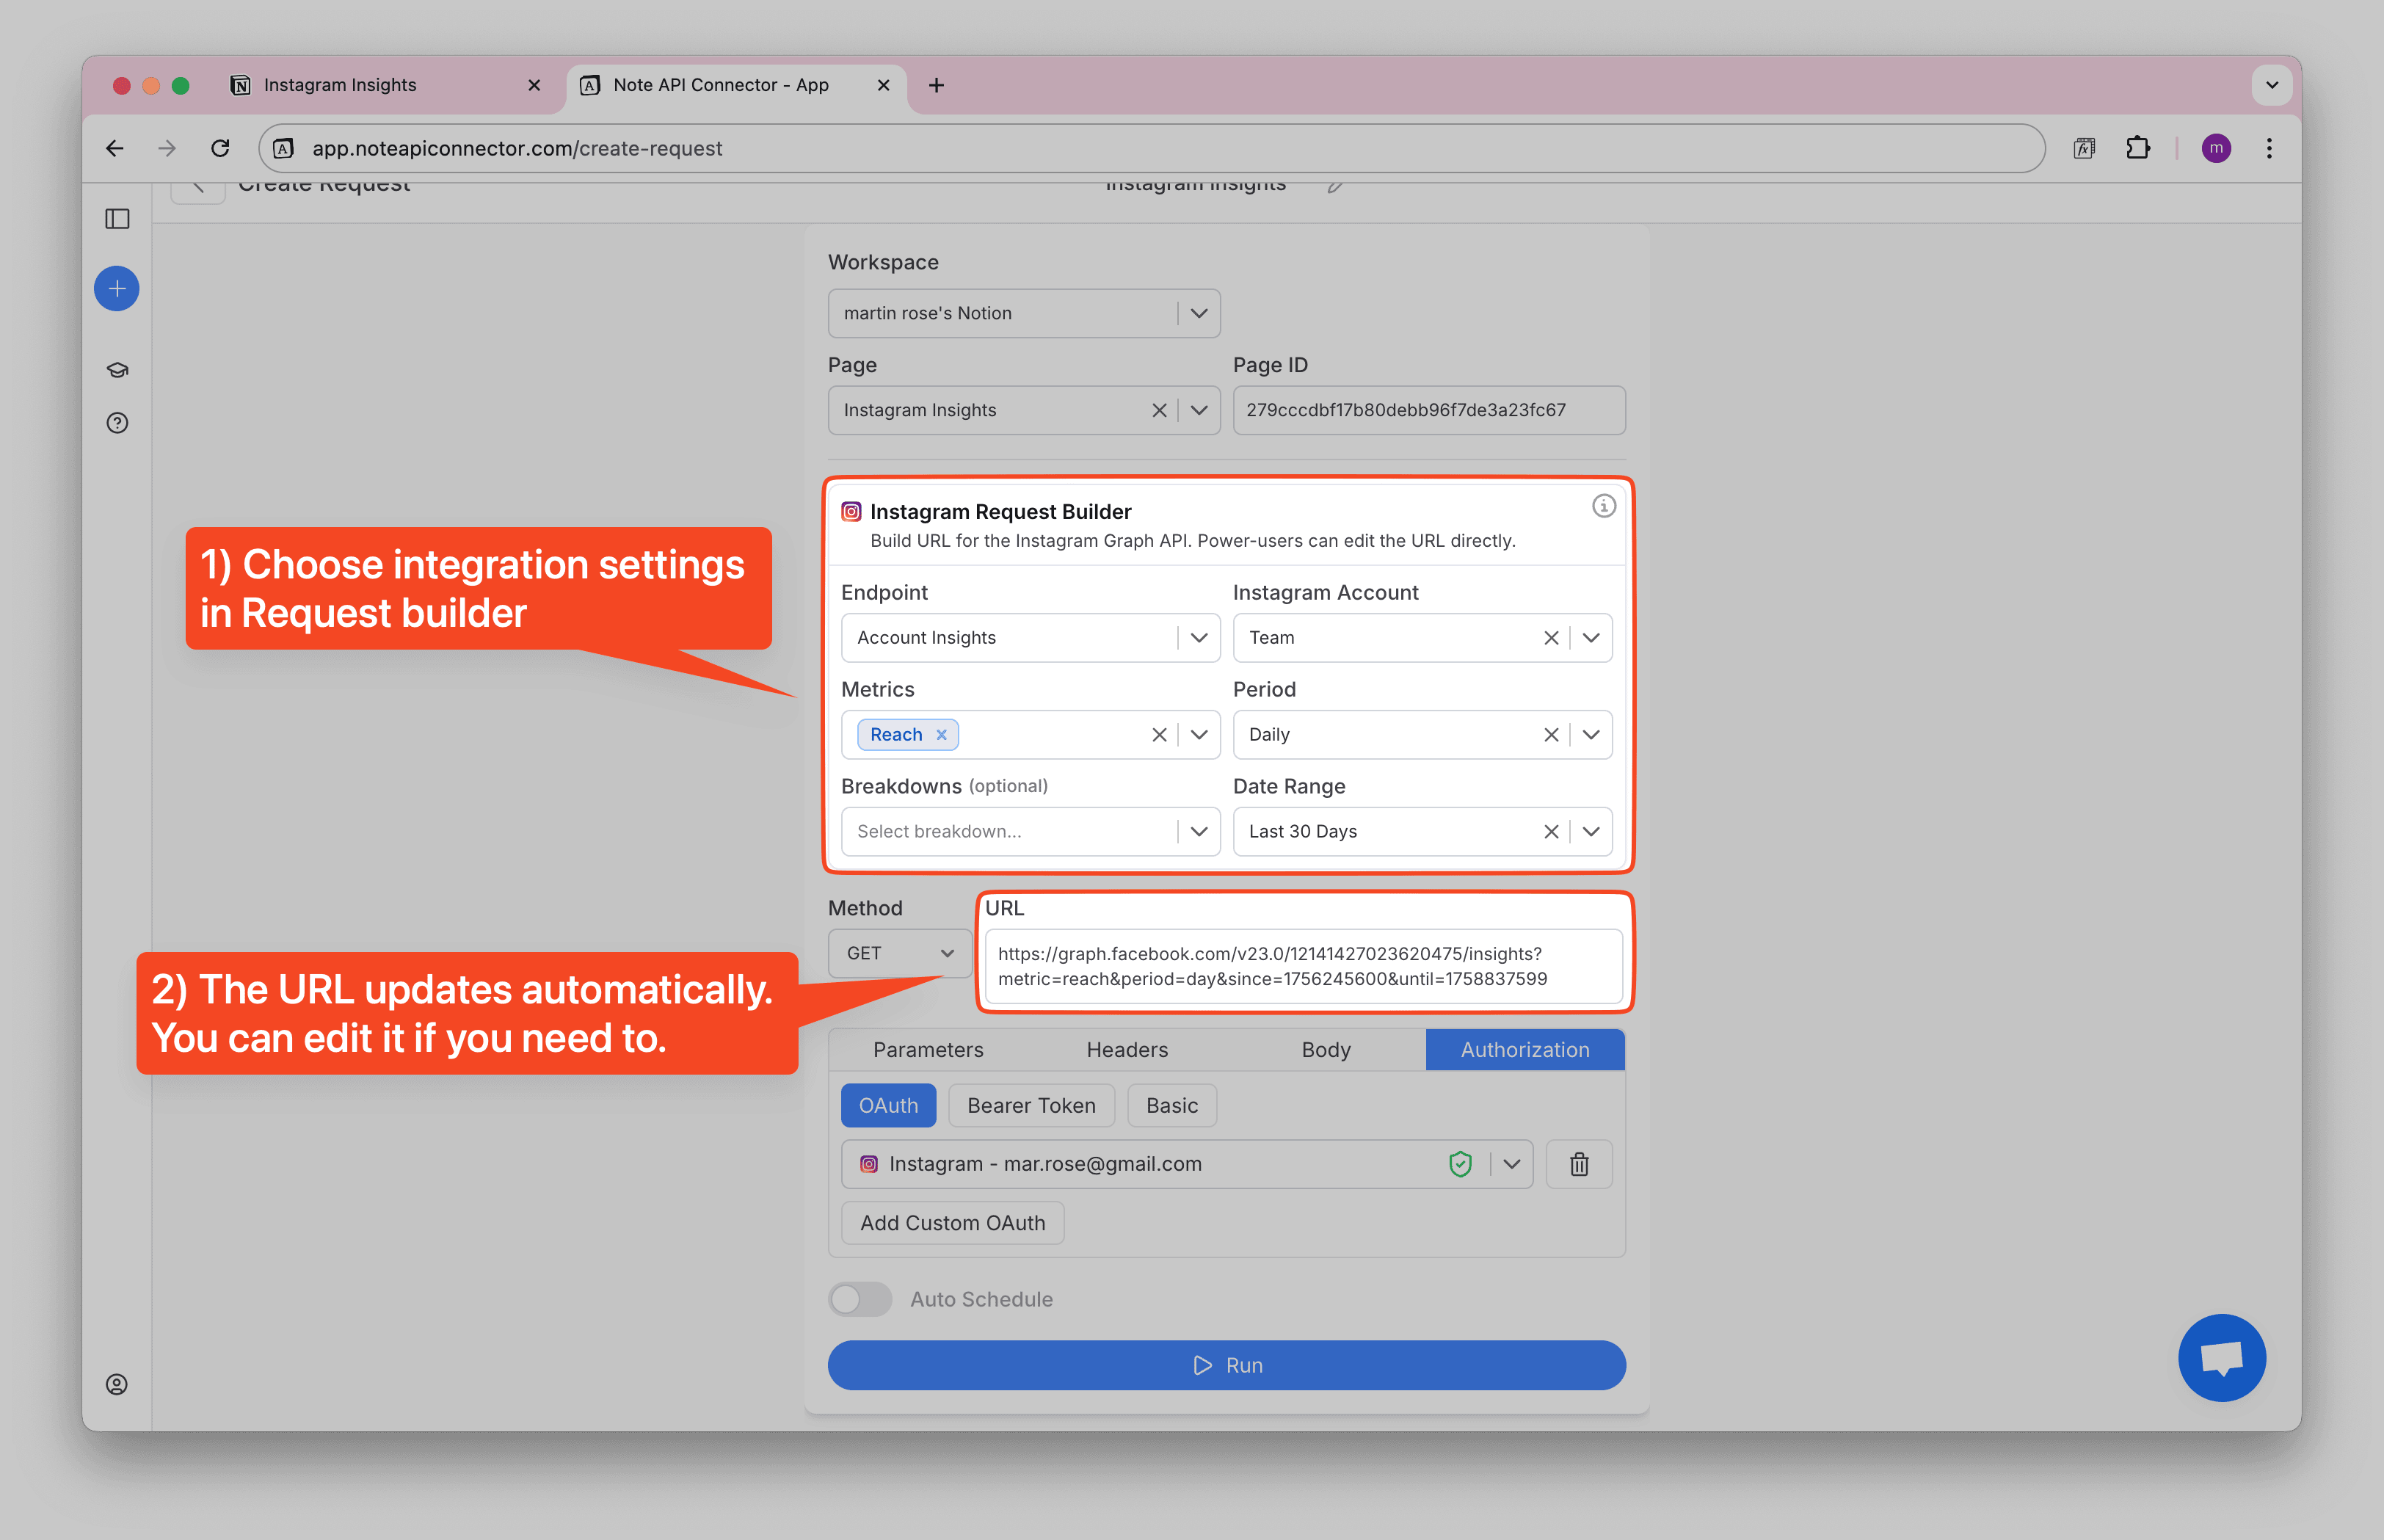Clear the Last 30 Days date range
The height and width of the screenshot is (1540, 2384).
tap(1551, 832)
